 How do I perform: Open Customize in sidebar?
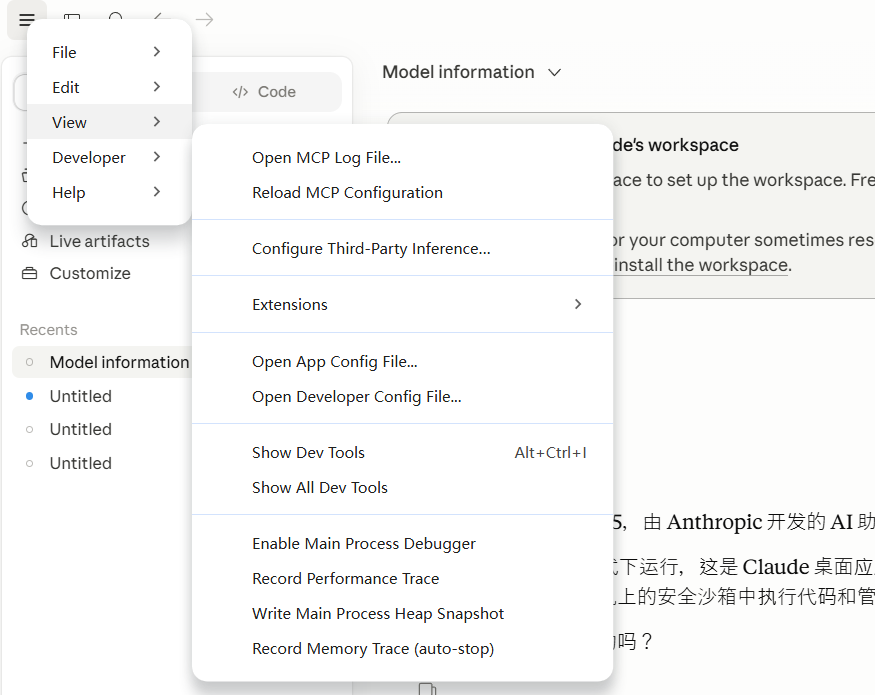tap(90, 274)
